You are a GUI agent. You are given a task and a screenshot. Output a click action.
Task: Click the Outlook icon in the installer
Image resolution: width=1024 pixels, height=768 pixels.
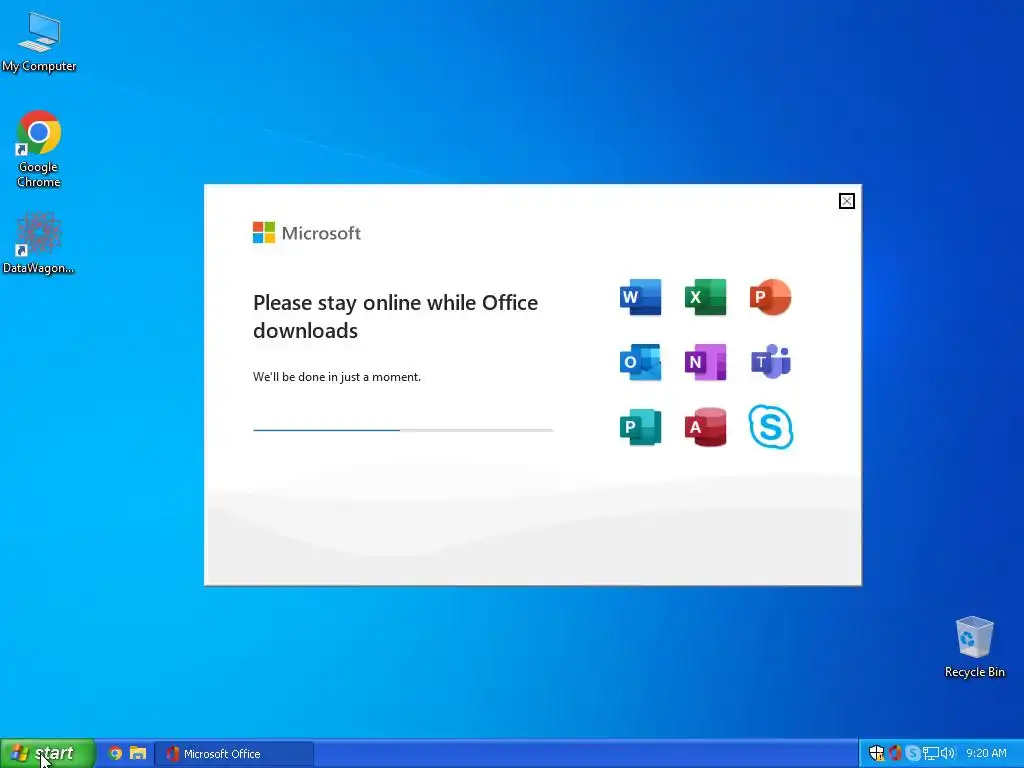coord(640,362)
